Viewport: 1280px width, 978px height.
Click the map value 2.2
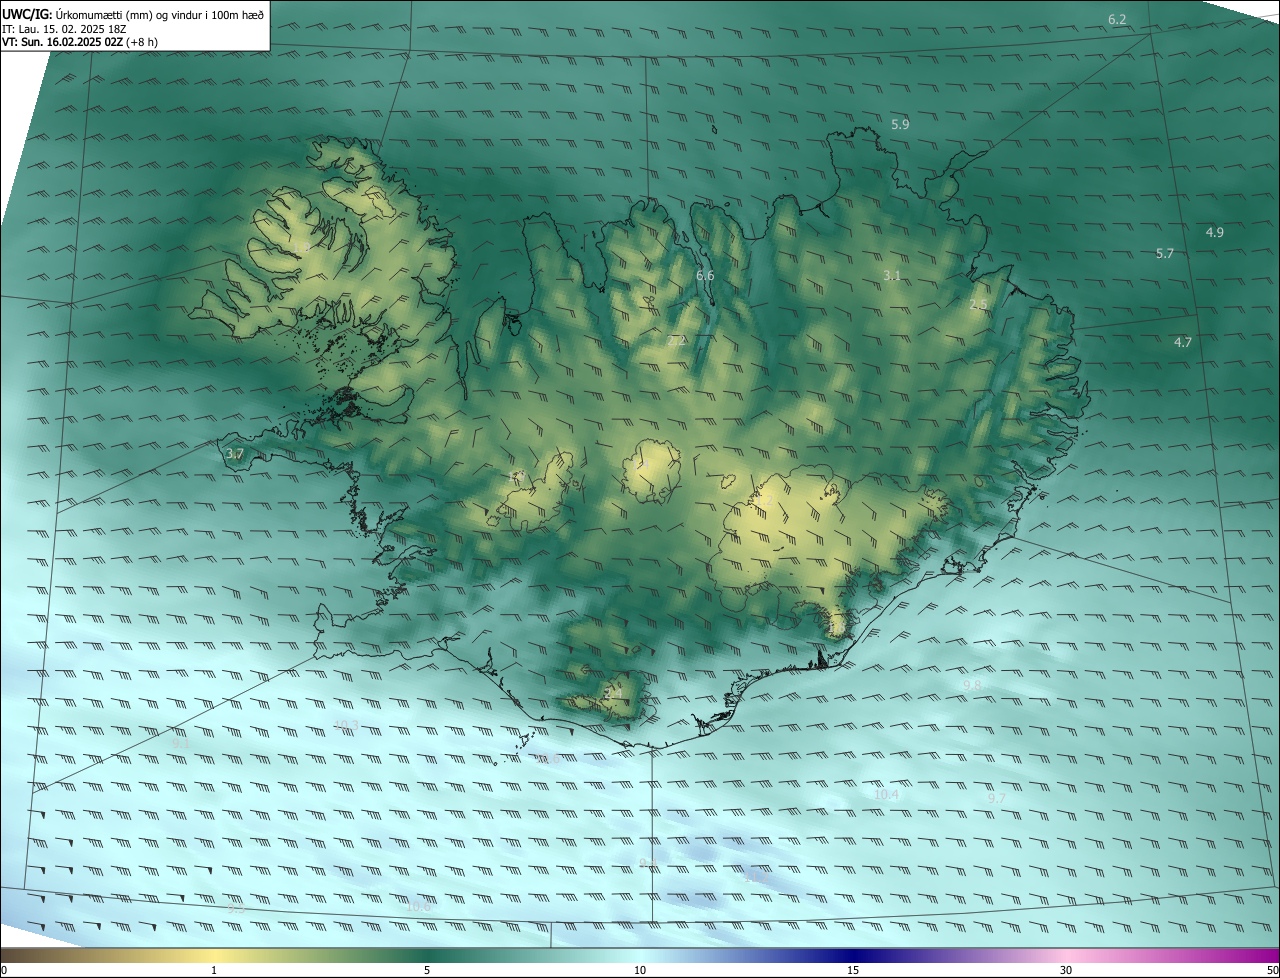click(x=677, y=341)
